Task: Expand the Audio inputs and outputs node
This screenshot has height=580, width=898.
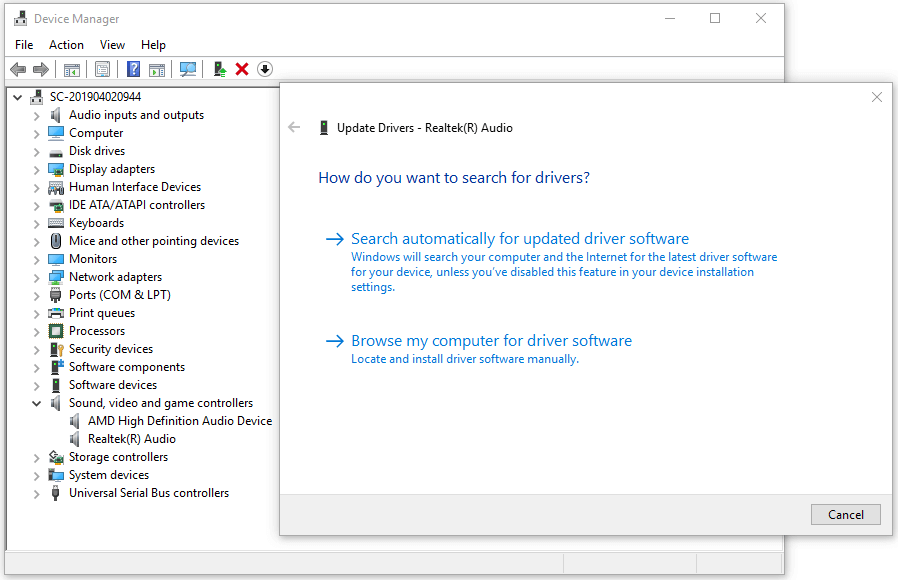Action: pos(37,116)
